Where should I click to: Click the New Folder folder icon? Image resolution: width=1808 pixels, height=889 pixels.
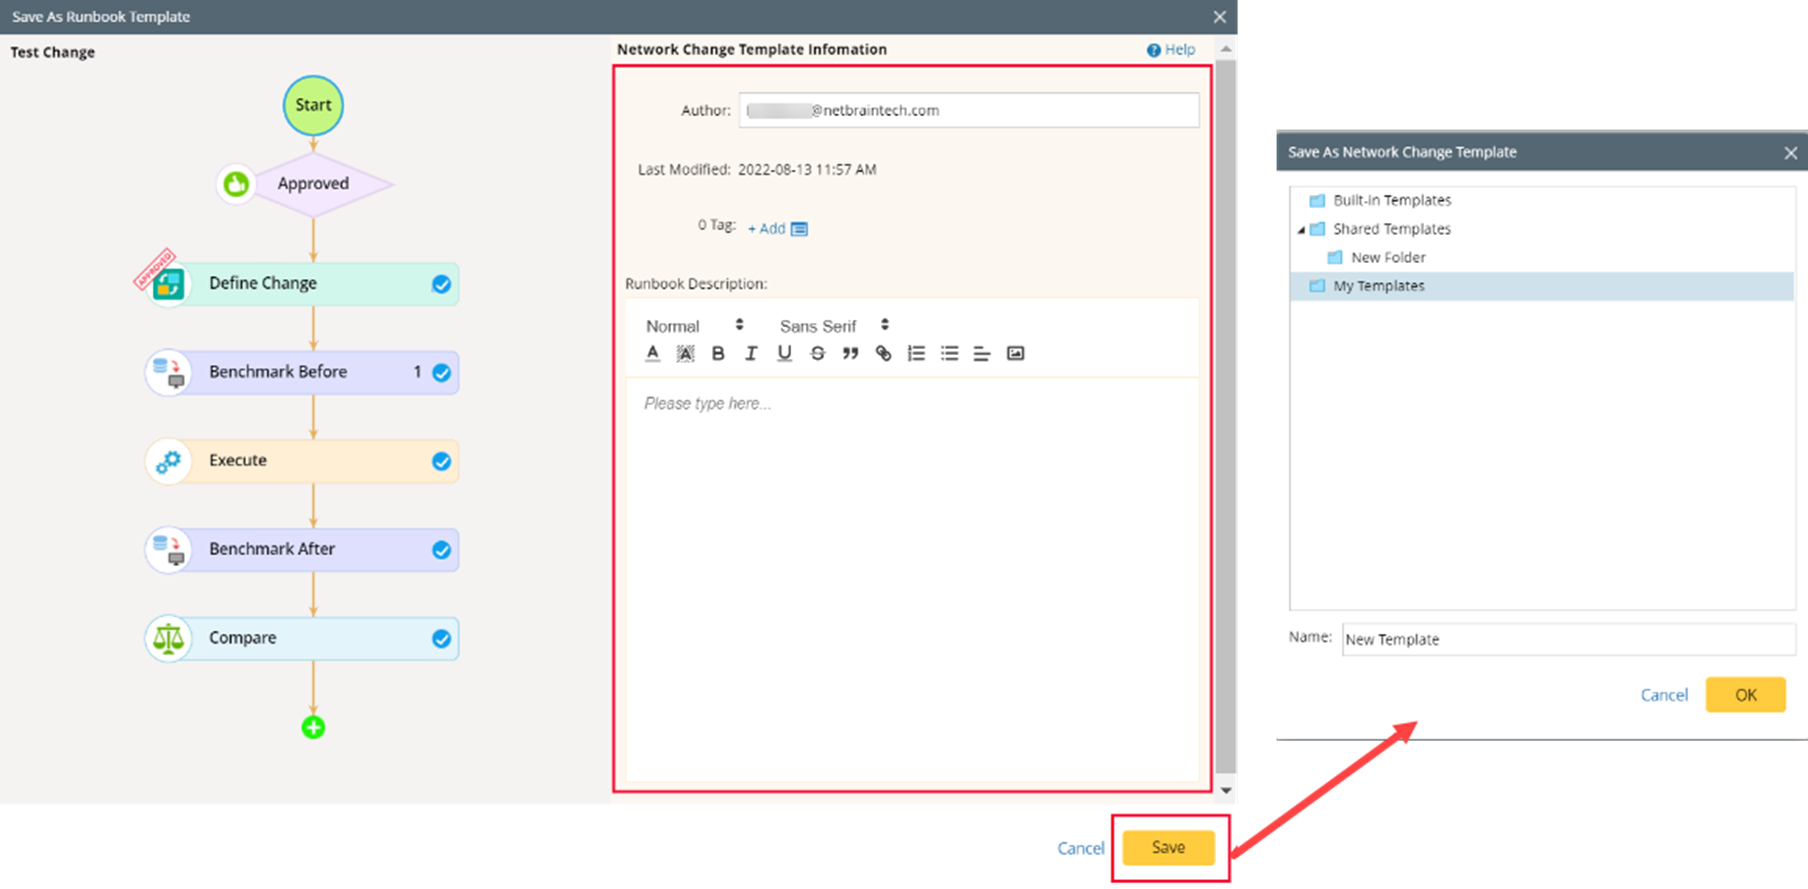(1335, 257)
